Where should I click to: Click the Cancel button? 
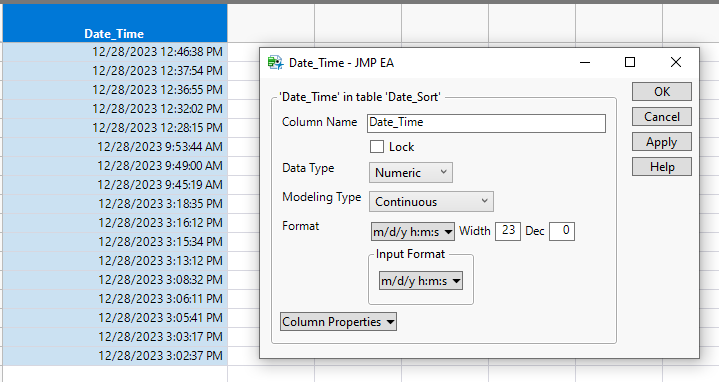pyautogui.click(x=662, y=116)
